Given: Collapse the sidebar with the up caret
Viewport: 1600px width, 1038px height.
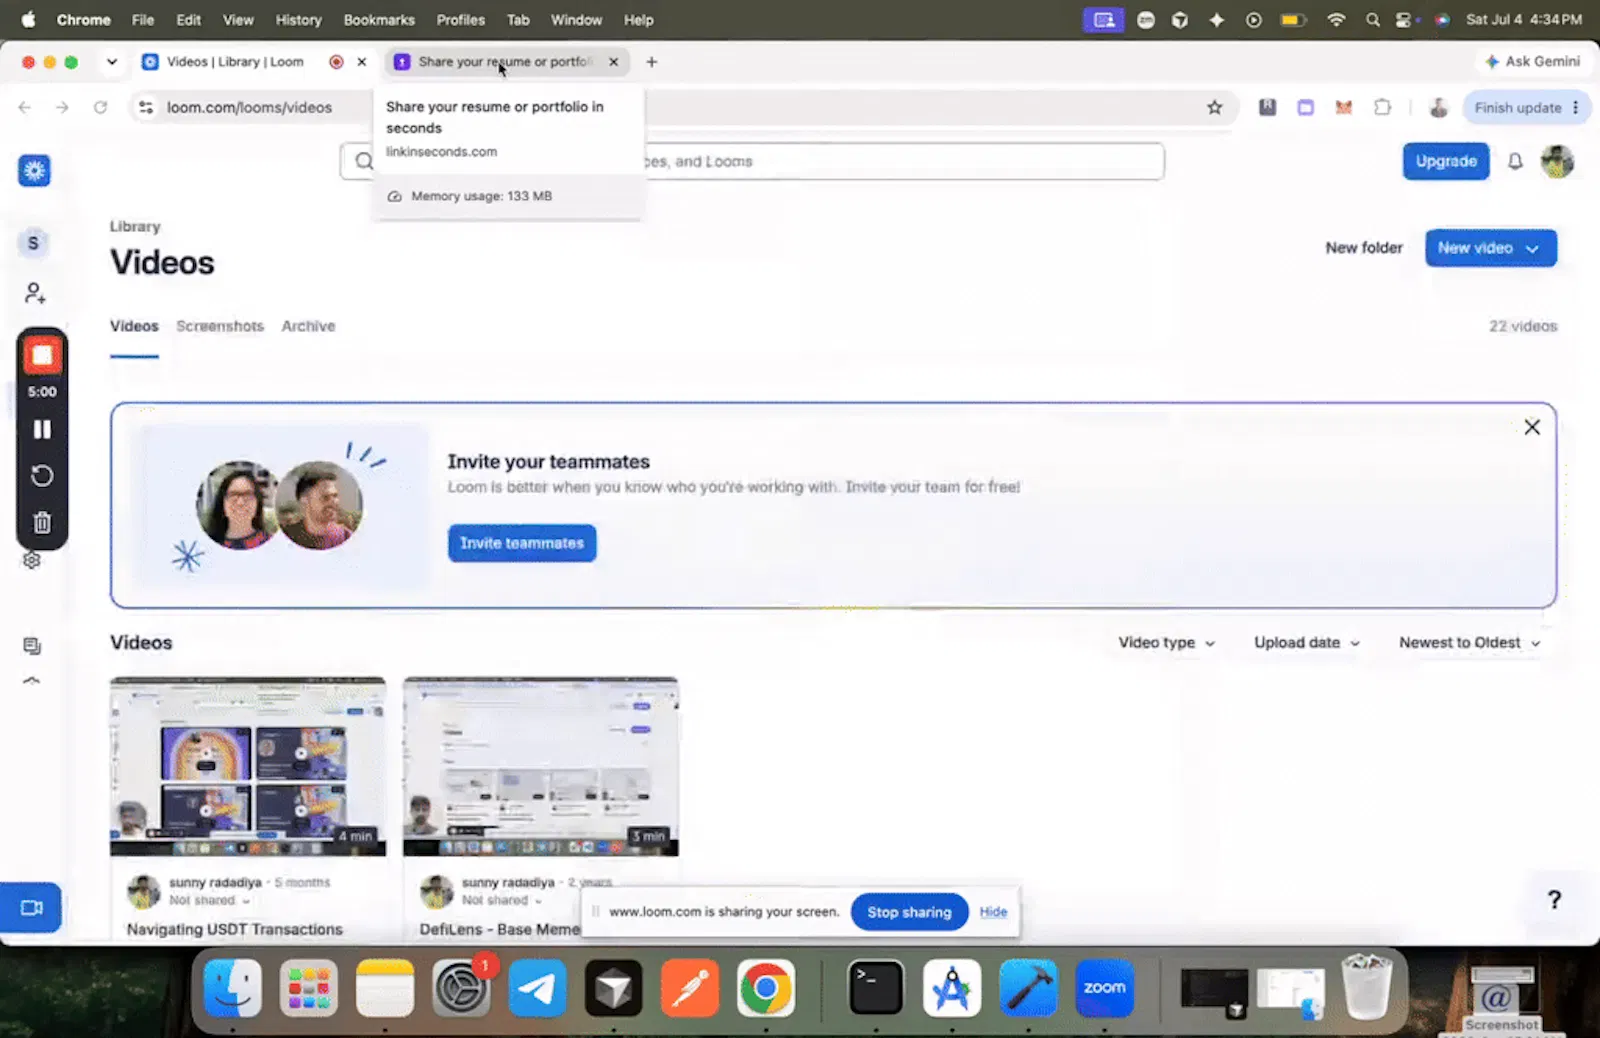Looking at the screenshot, I should pos(32,680).
